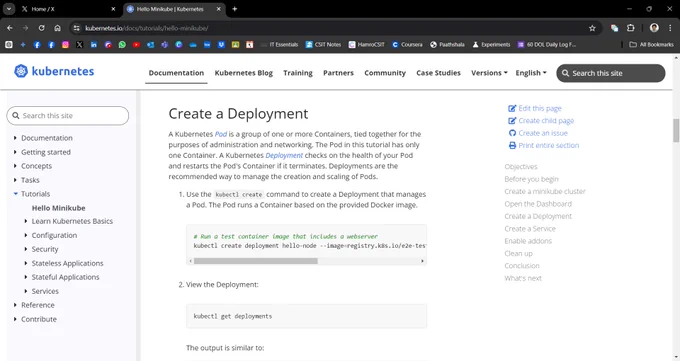
Task: Jump to Open the Dashboard in page contents
Action: point(538,204)
